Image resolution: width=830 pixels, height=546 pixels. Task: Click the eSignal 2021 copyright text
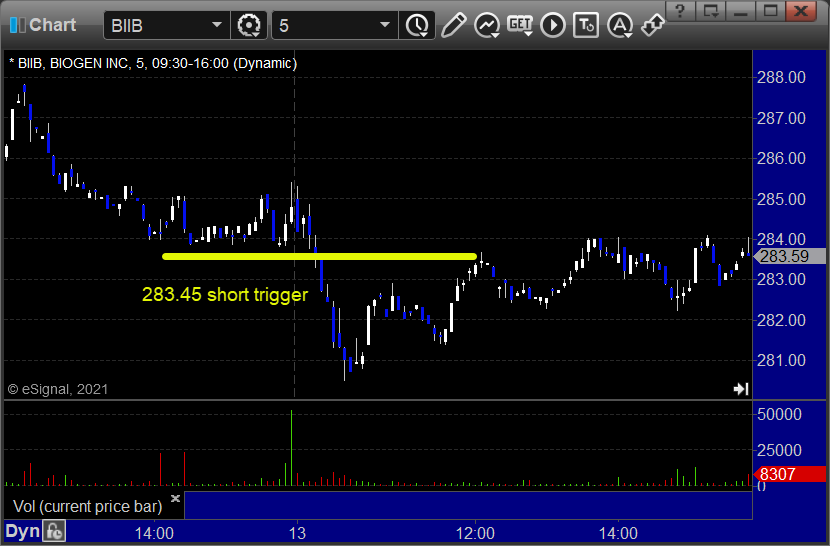pyautogui.click(x=58, y=389)
